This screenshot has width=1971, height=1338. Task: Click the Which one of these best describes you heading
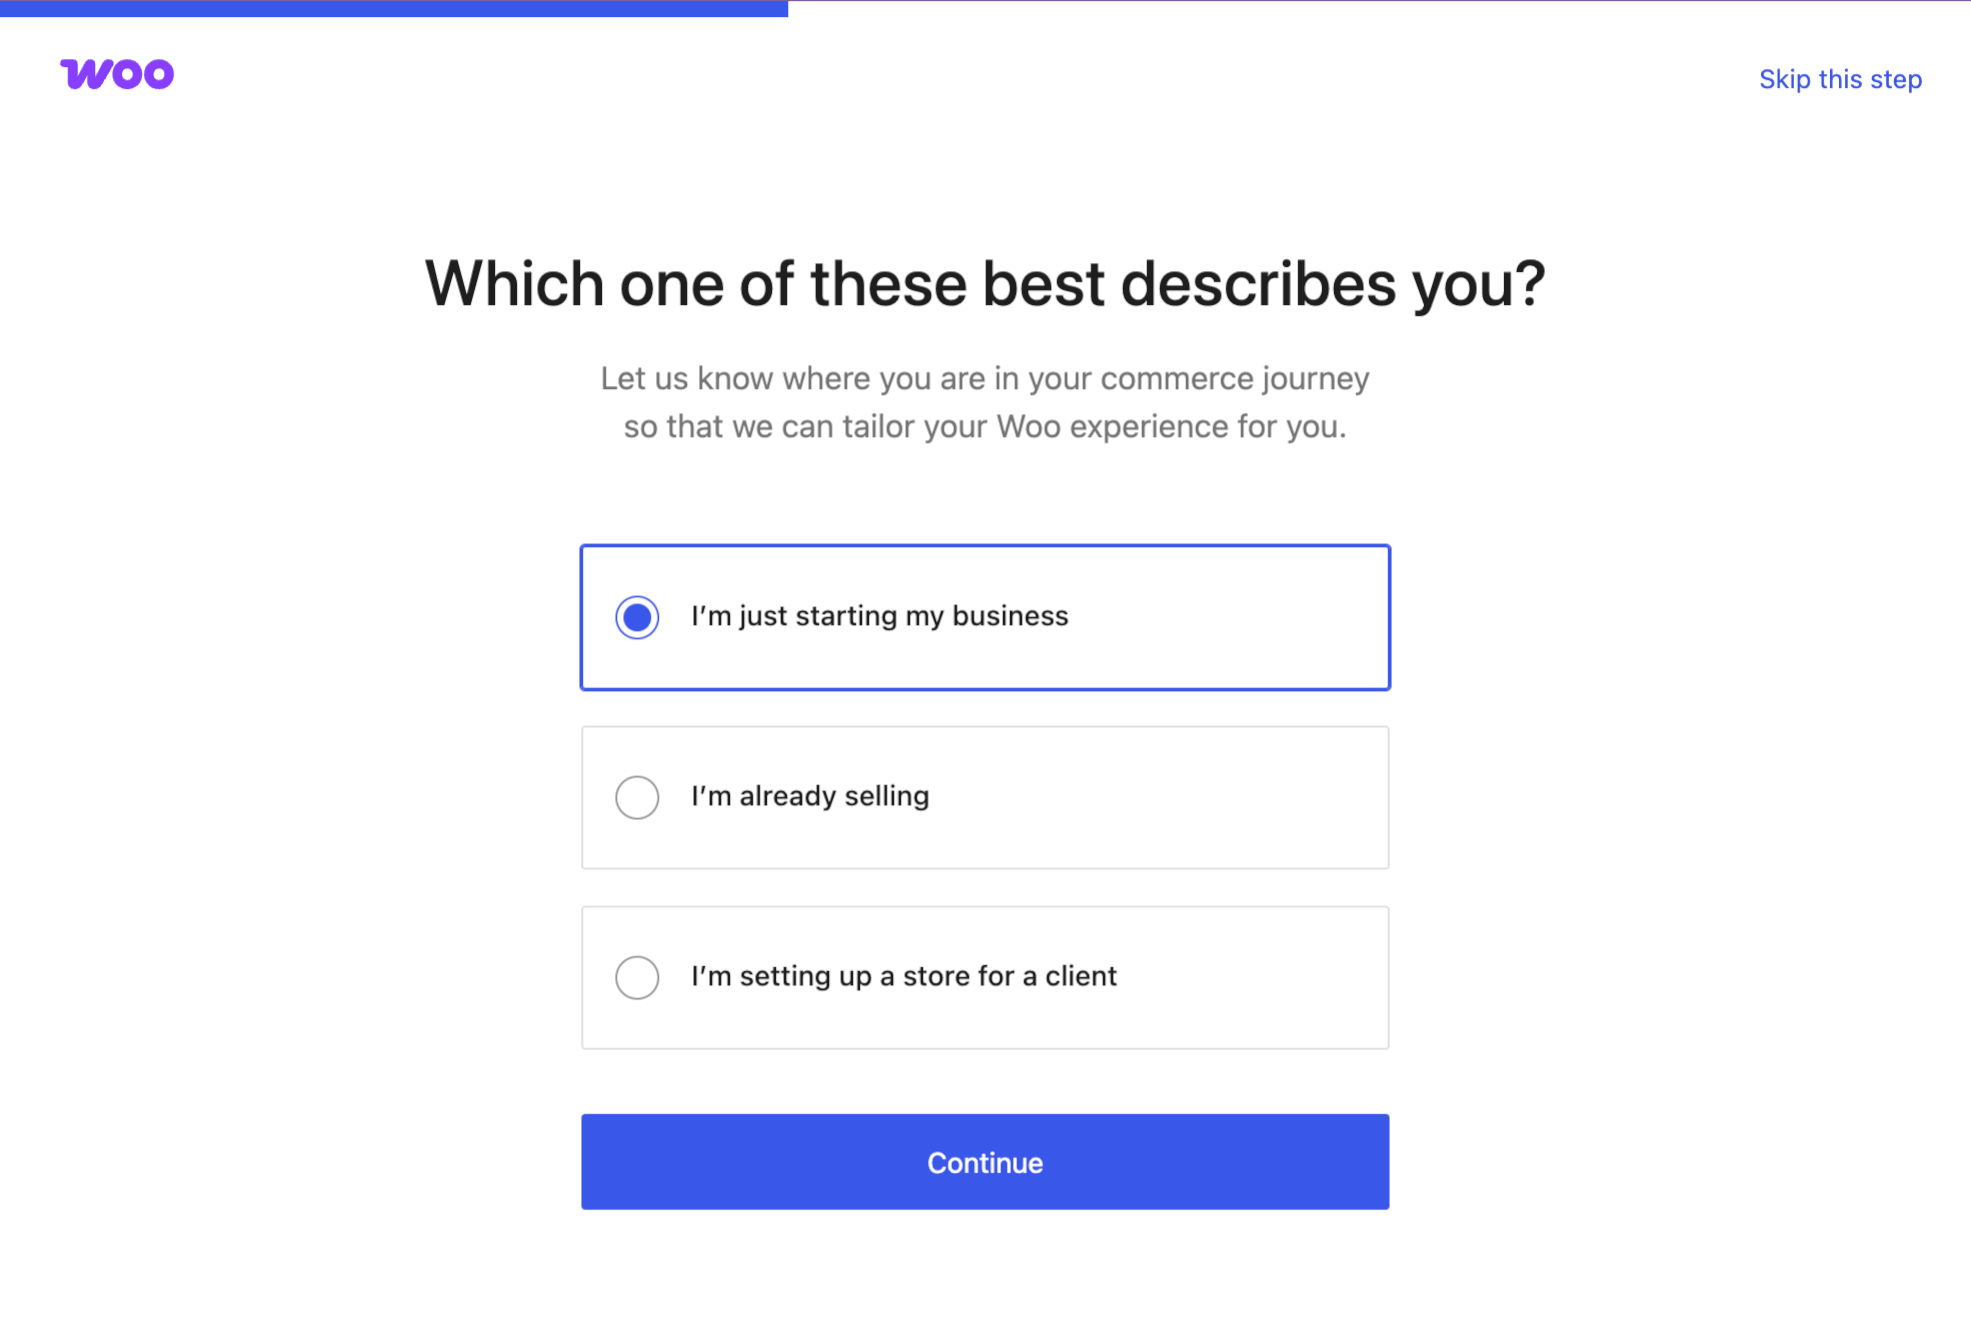pyautogui.click(x=984, y=284)
